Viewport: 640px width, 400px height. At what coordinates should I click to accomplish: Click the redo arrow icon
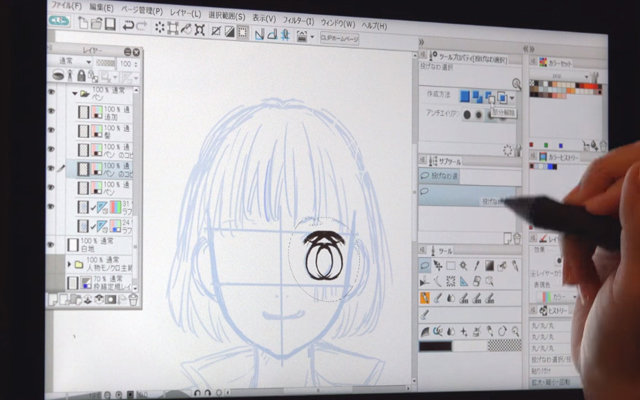141,25
